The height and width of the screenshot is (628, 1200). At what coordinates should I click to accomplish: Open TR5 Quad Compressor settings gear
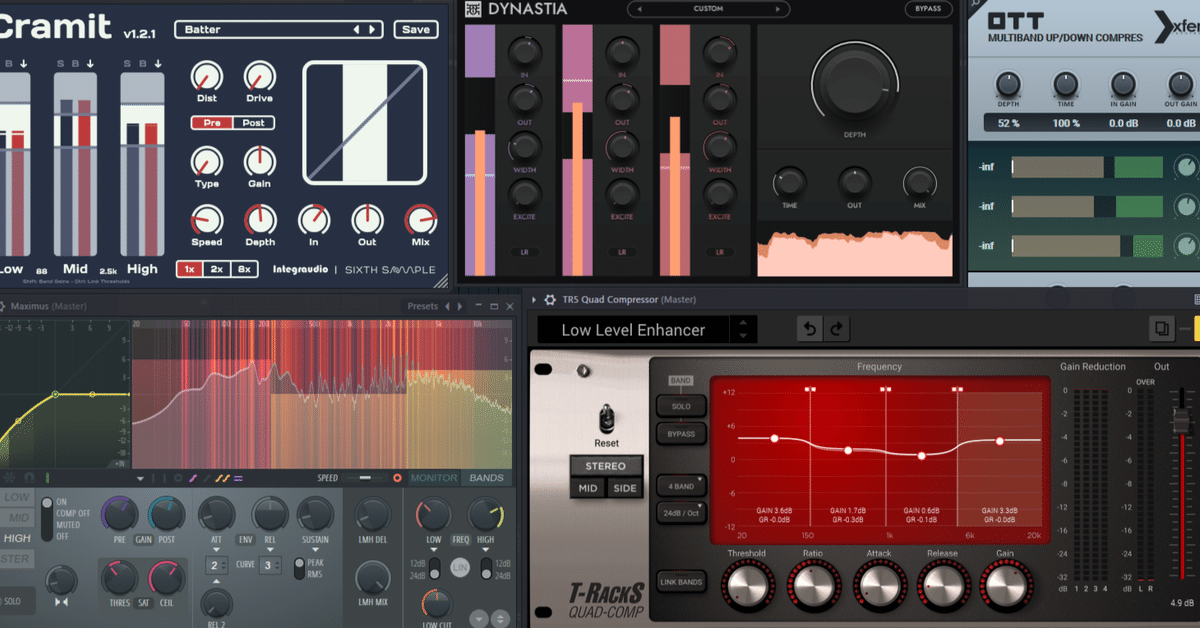[550, 299]
